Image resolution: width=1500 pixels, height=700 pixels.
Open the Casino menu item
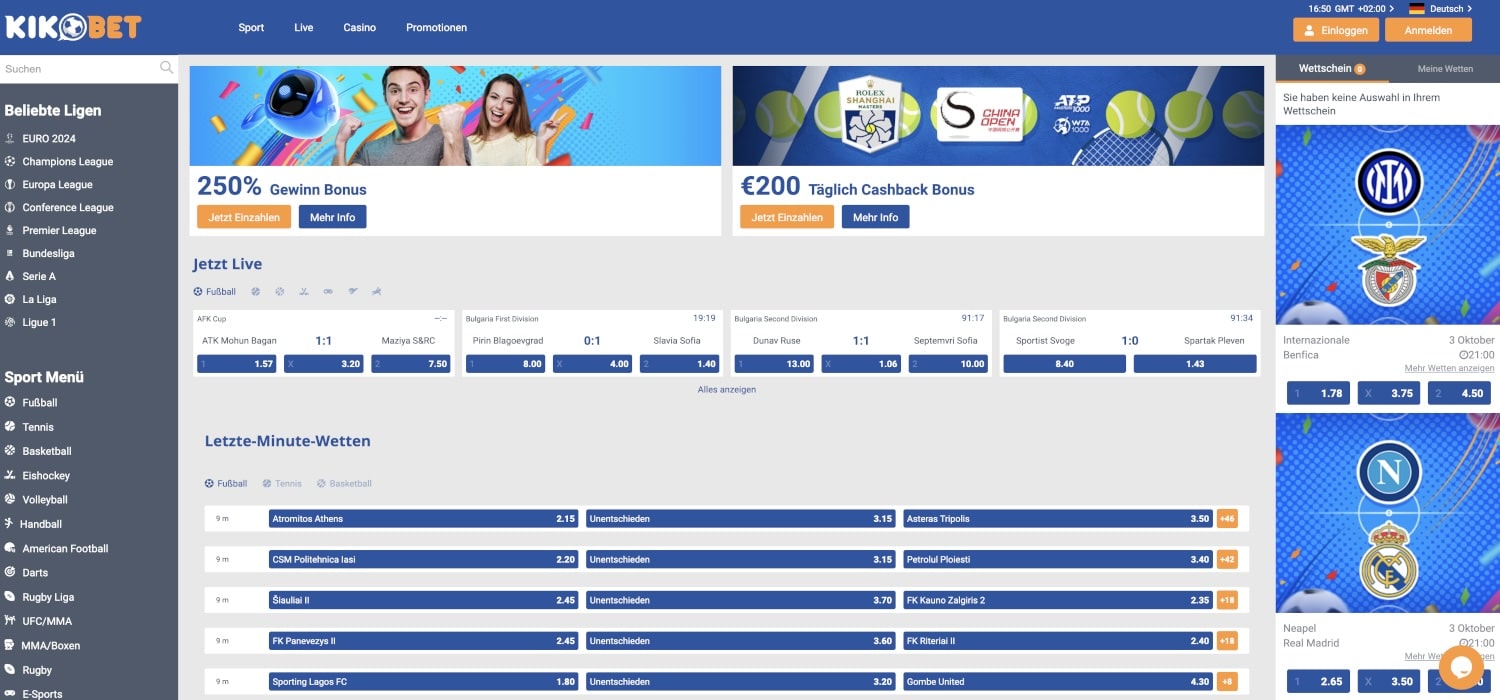[x=360, y=28]
